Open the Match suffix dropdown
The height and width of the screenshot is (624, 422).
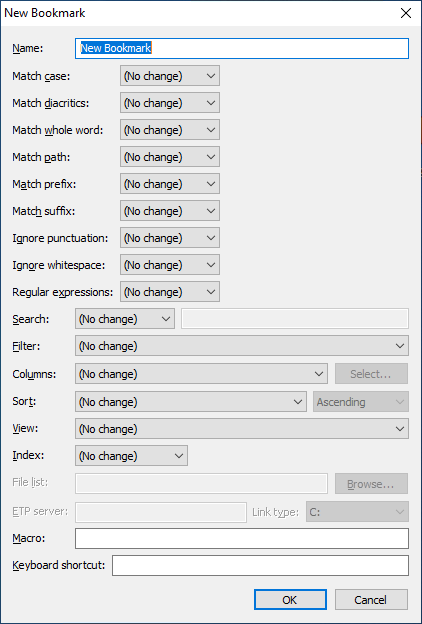[170, 211]
